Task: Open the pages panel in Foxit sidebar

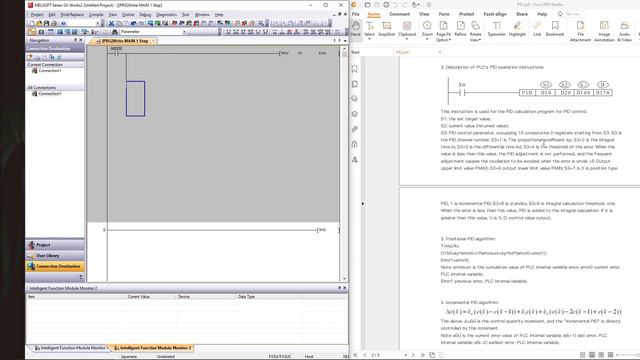Action: click(355, 84)
